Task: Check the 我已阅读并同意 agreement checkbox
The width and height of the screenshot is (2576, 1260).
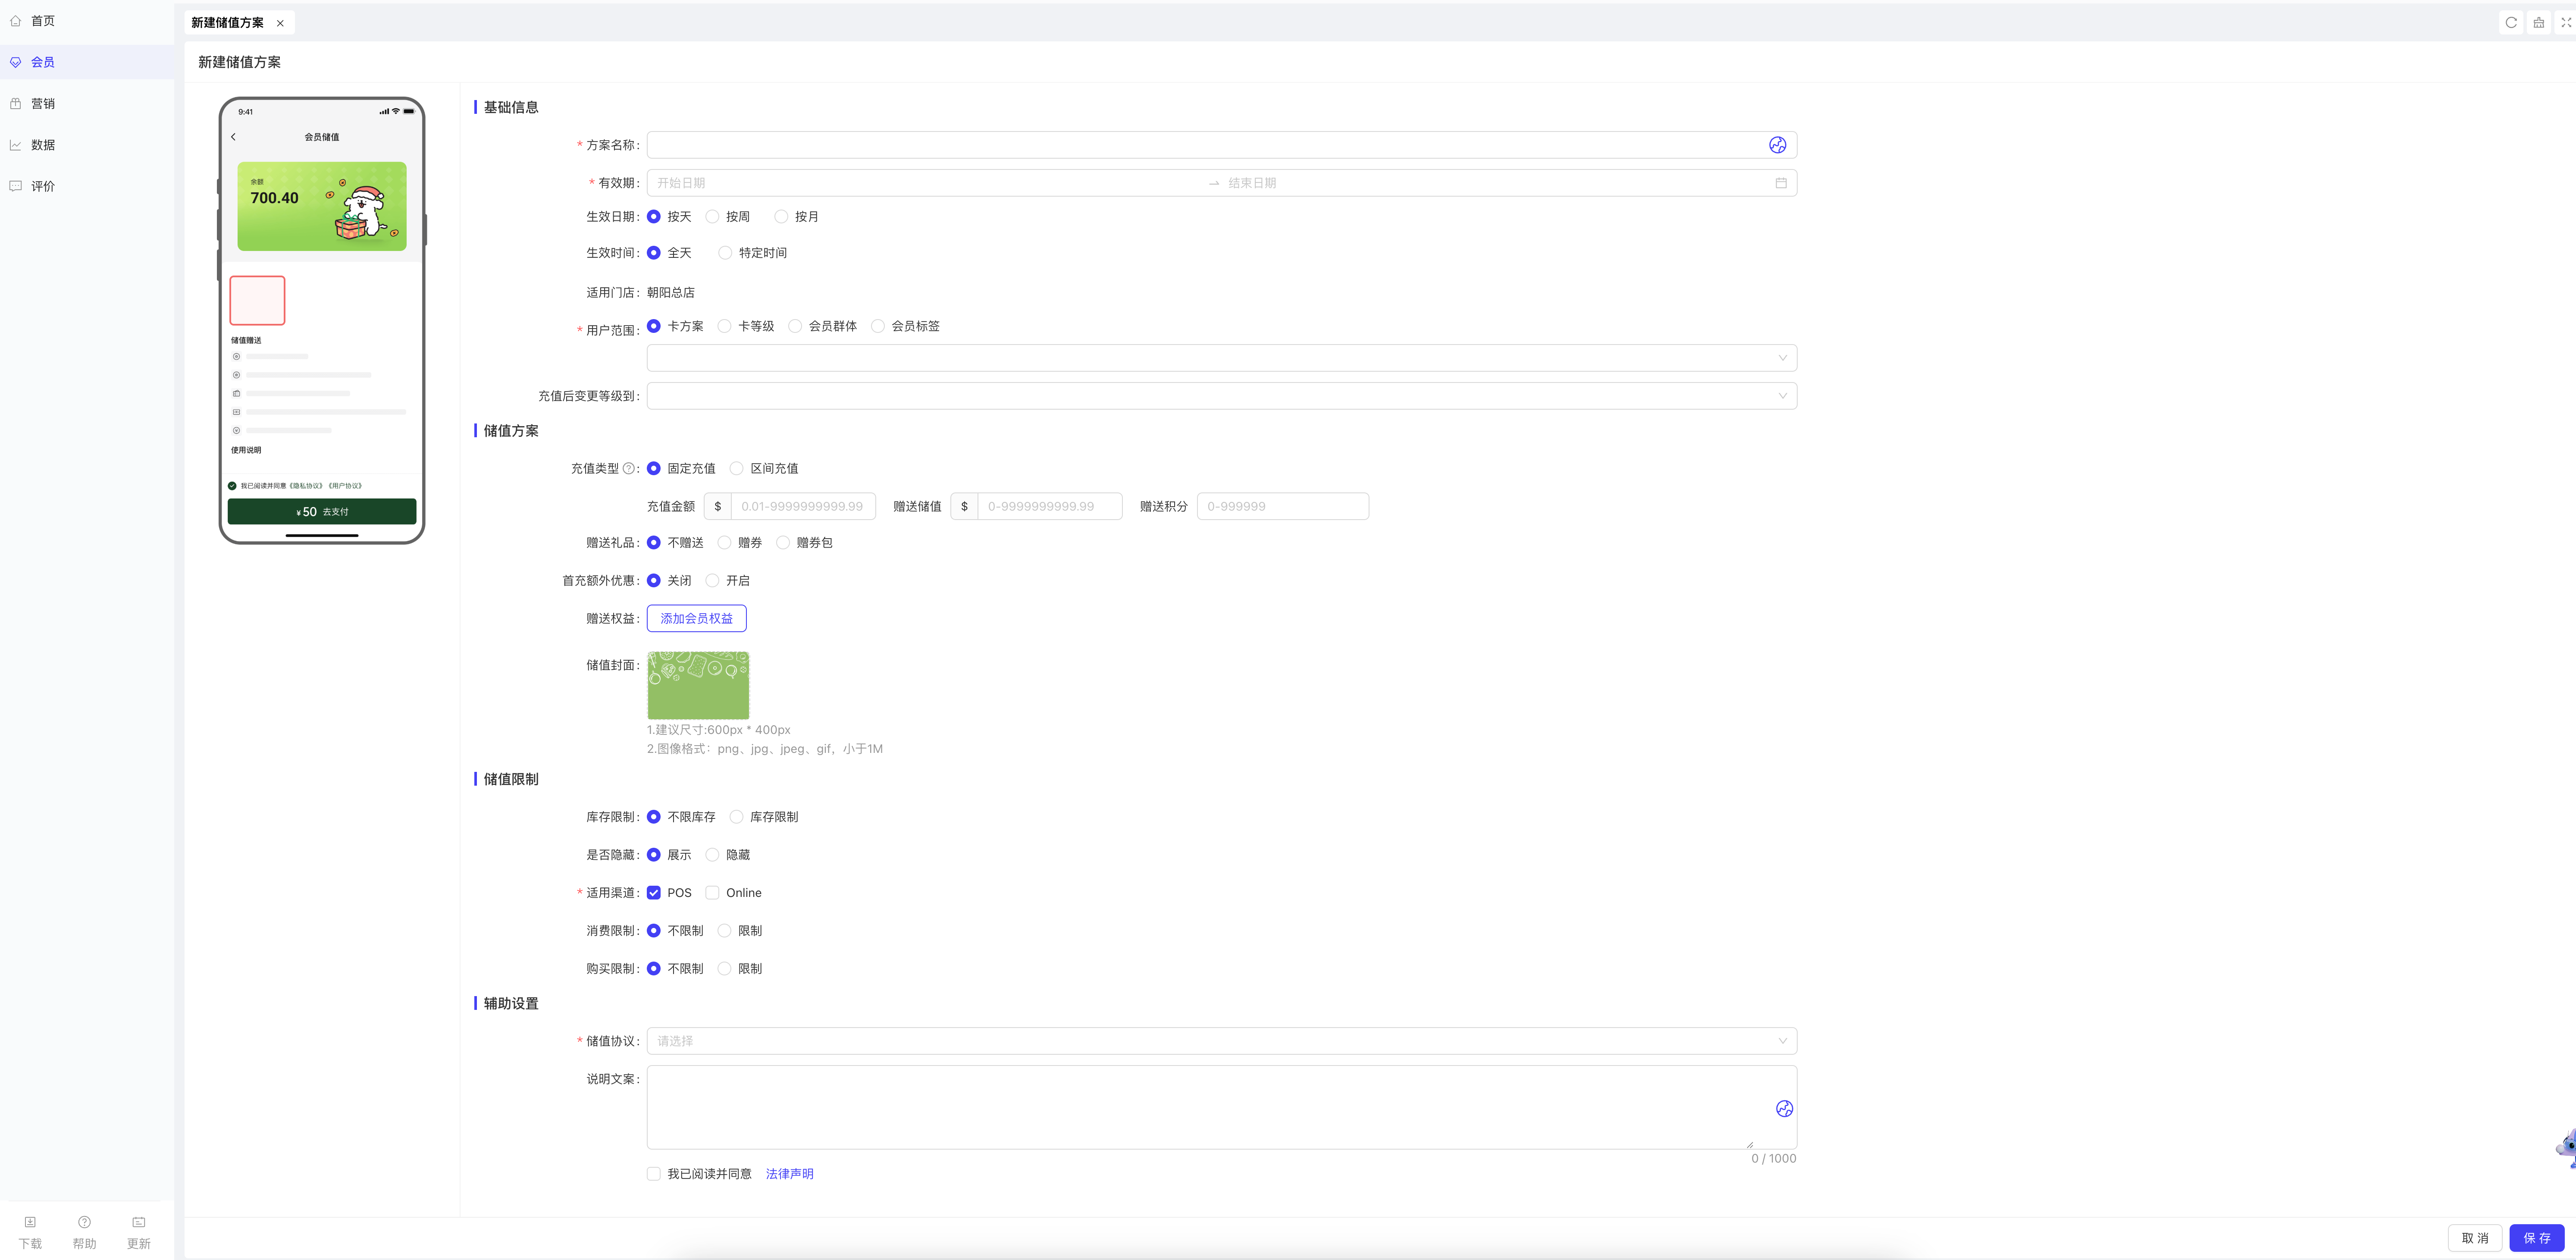Action: [654, 1174]
